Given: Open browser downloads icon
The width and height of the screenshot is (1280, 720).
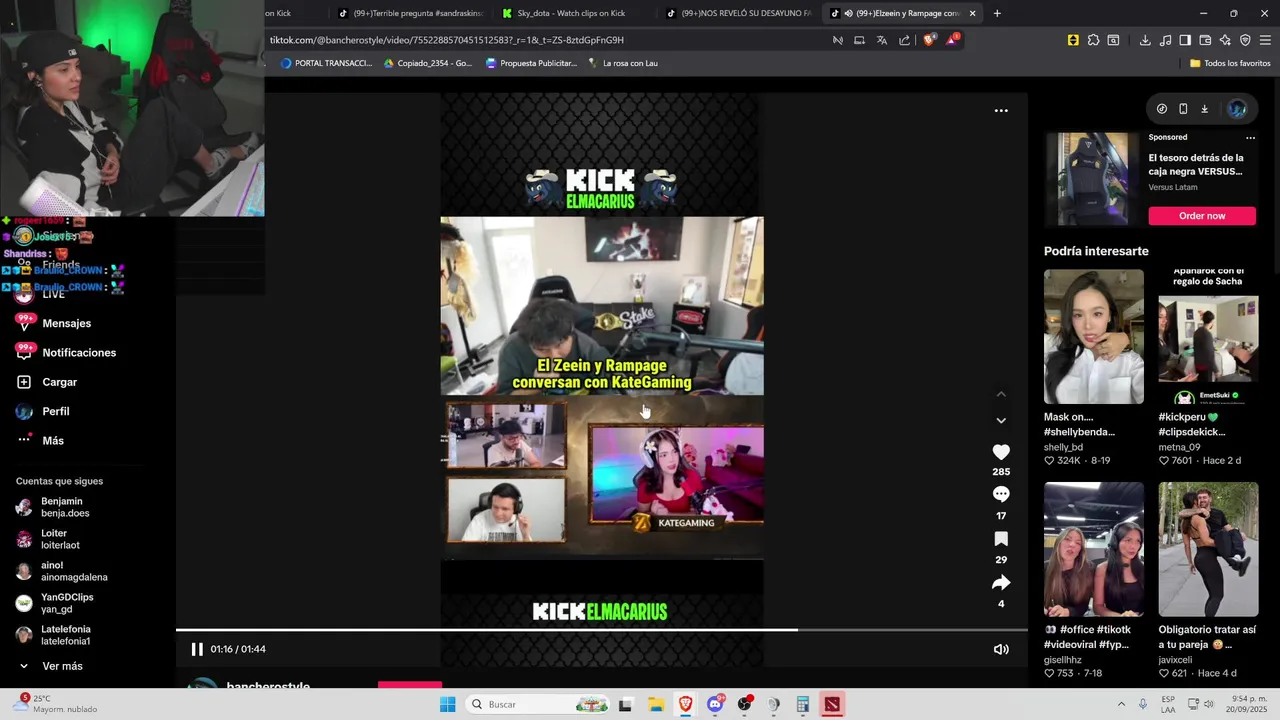Looking at the screenshot, I should (1145, 40).
